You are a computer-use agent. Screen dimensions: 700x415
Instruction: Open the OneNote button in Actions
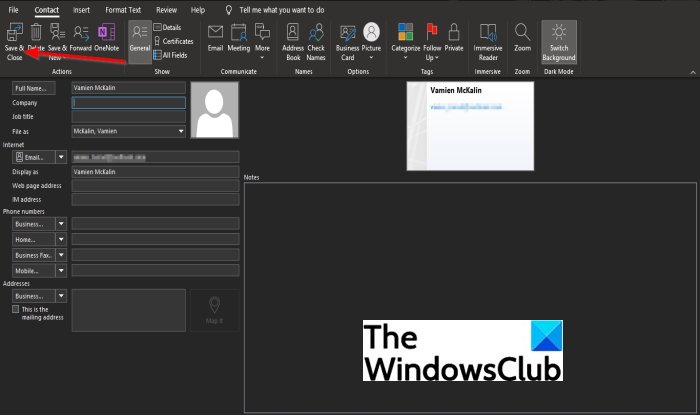(x=106, y=37)
